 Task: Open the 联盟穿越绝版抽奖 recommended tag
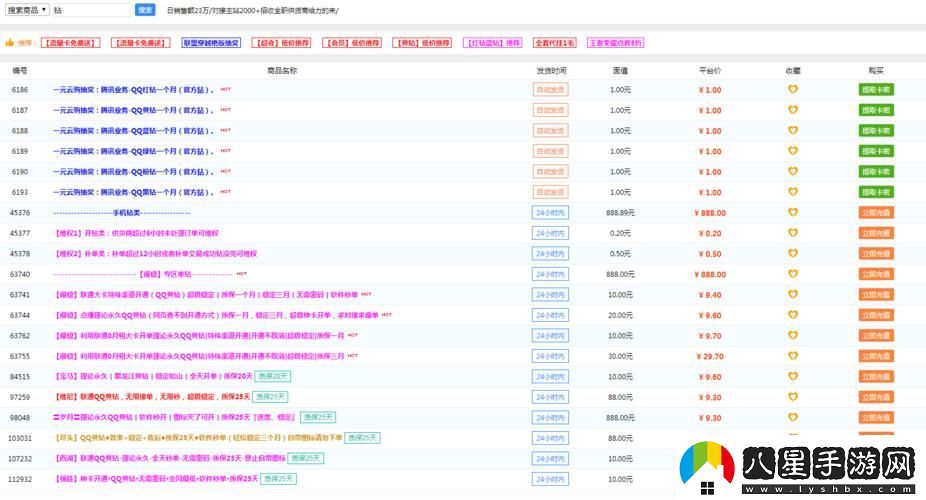pyautogui.click(x=211, y=43)
